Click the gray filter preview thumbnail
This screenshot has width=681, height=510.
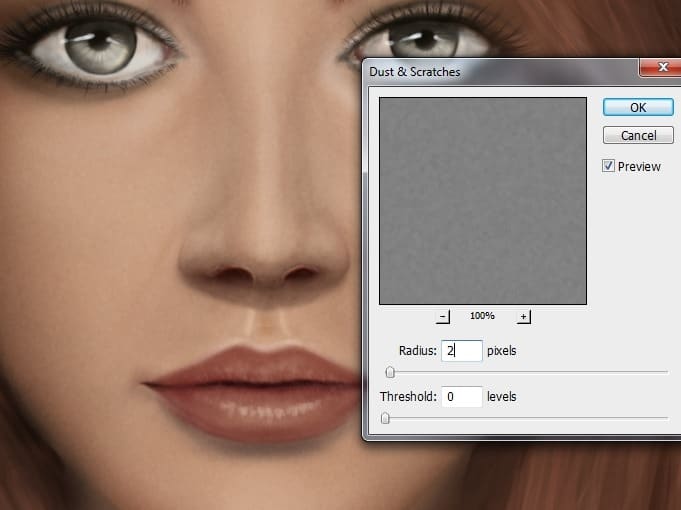(483, 201)
